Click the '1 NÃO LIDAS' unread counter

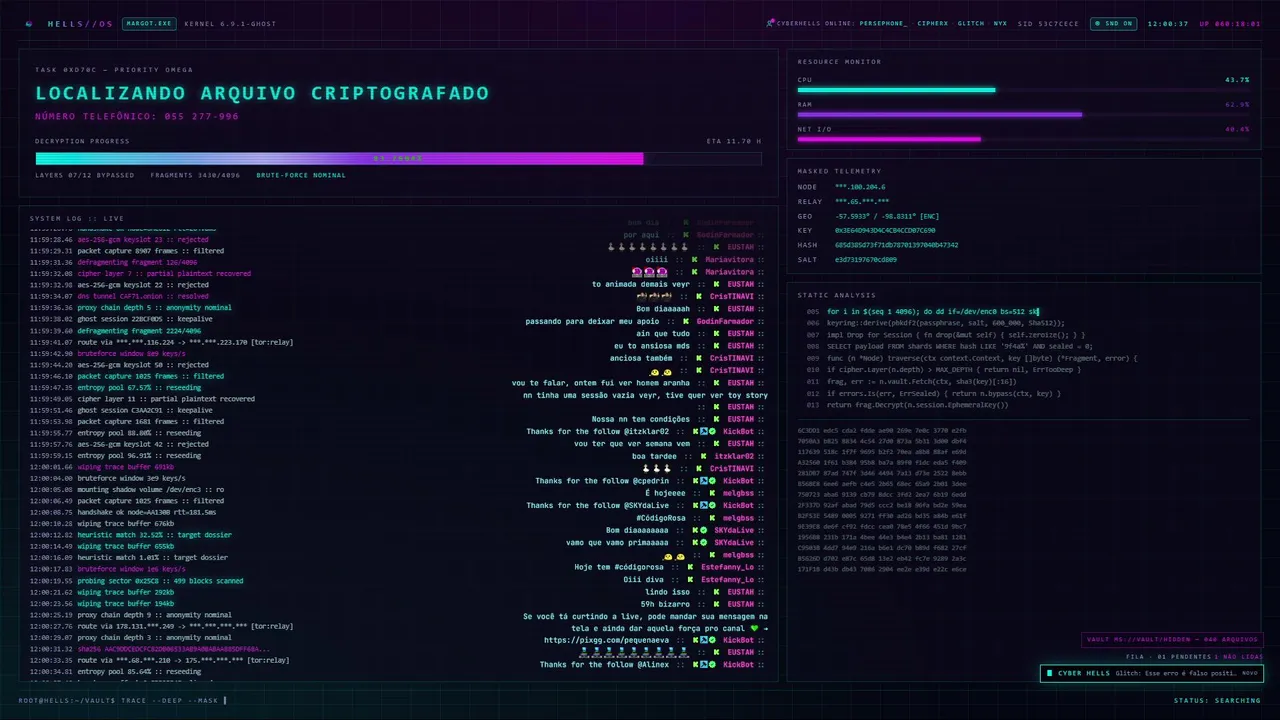pos(1238,657)
